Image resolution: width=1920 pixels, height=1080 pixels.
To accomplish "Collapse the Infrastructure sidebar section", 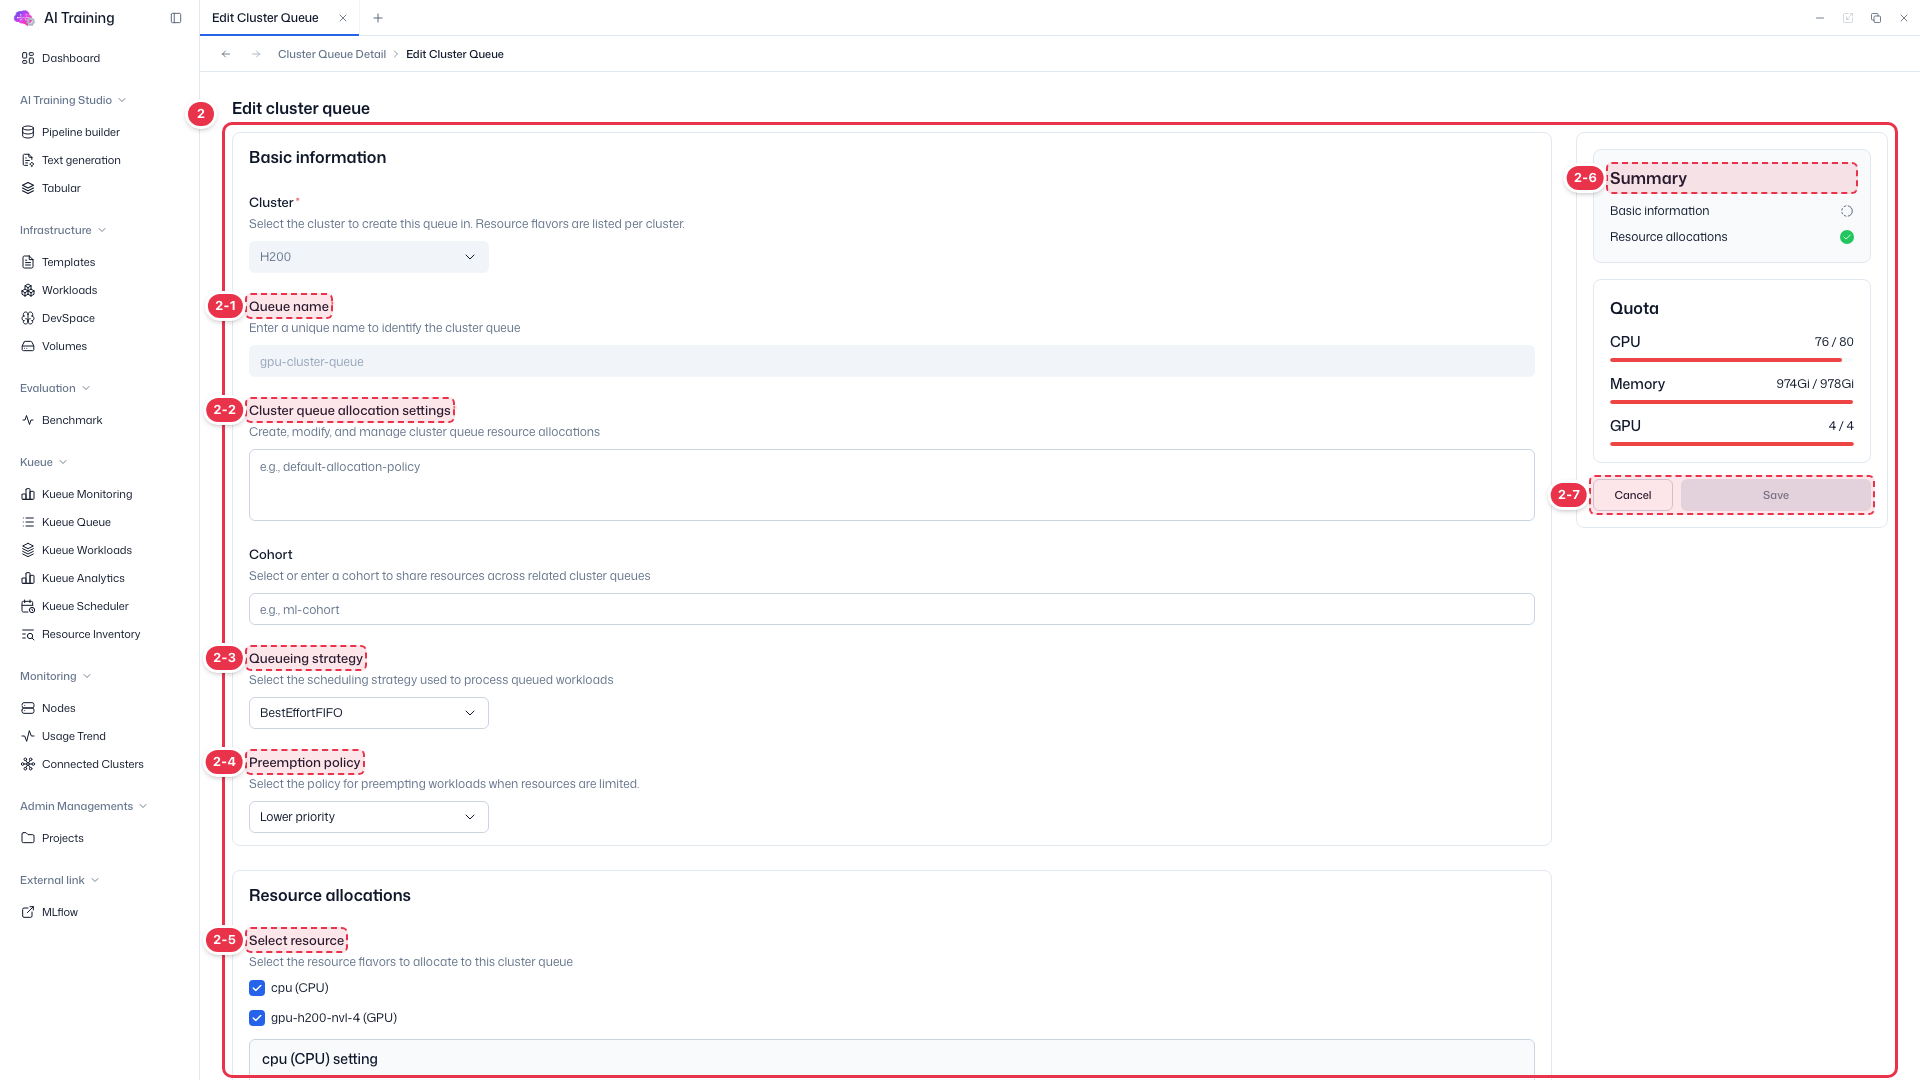I will 63,230.
